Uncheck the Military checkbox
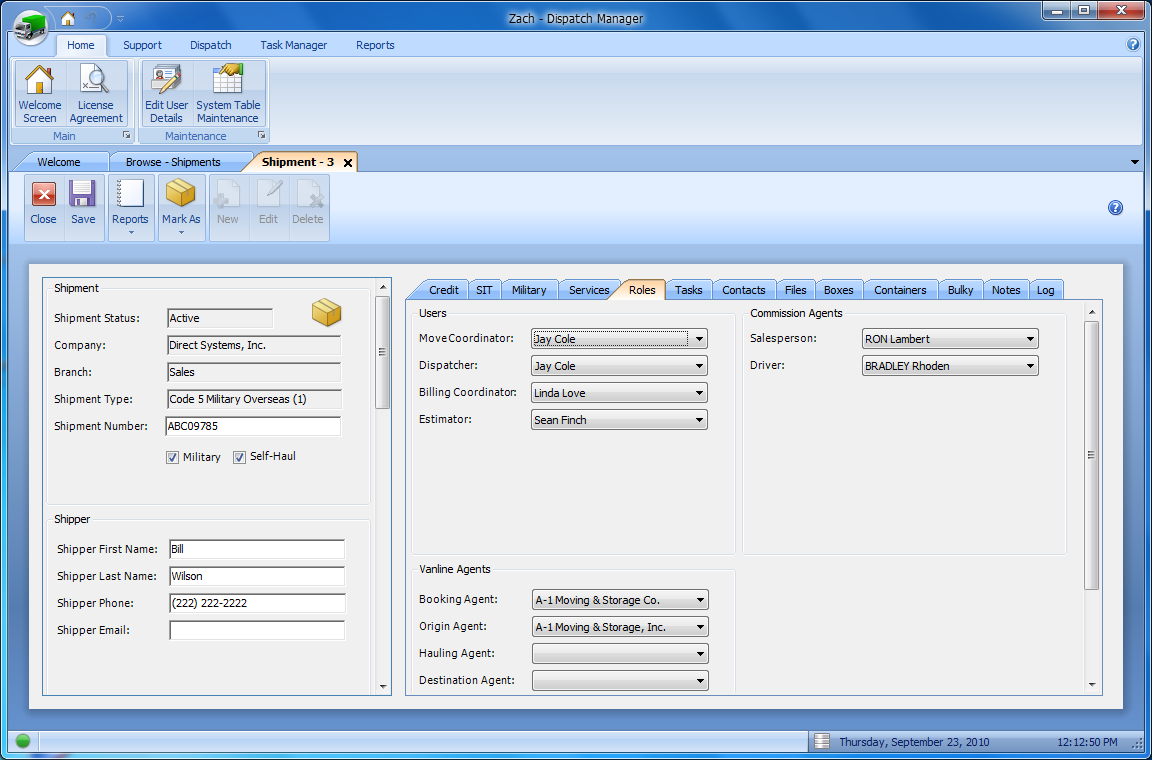 pos(173,457)
